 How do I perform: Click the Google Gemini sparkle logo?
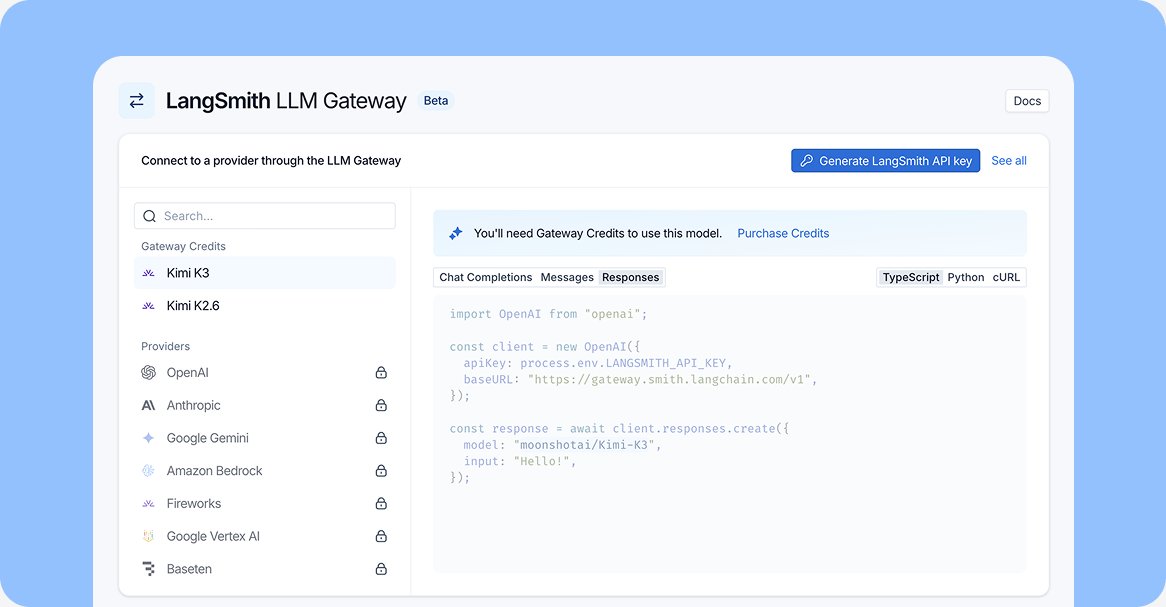click(x=149, y=438)
